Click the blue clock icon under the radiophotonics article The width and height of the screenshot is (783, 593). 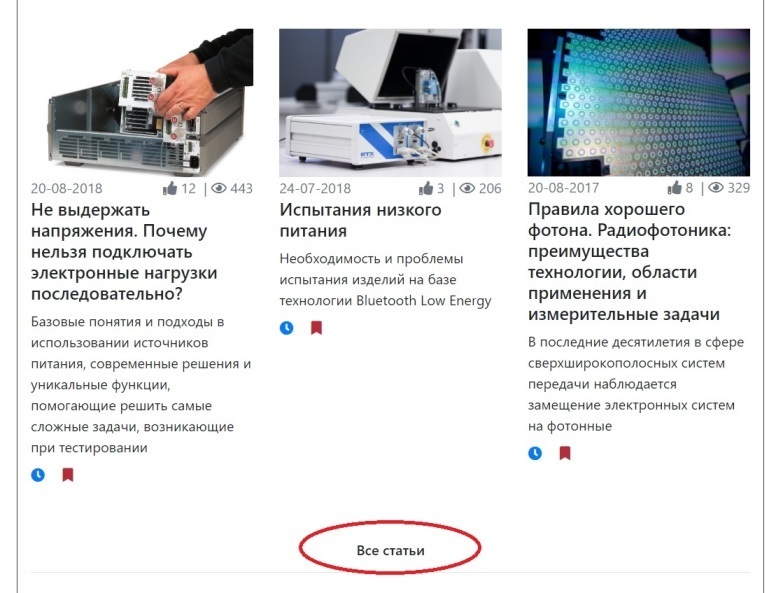[535, 453]
